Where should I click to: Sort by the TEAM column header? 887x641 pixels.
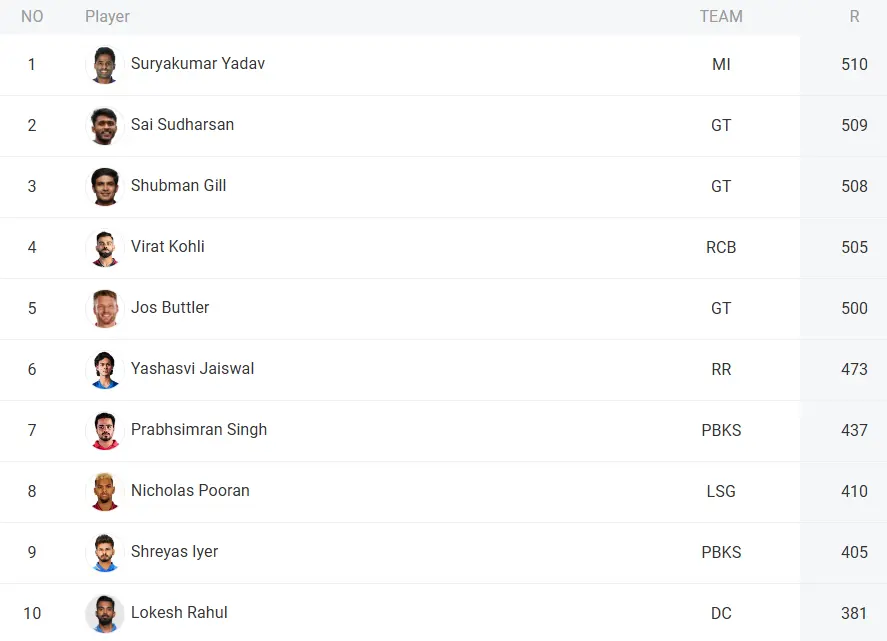pyautogui.click(x=721, y=16)
